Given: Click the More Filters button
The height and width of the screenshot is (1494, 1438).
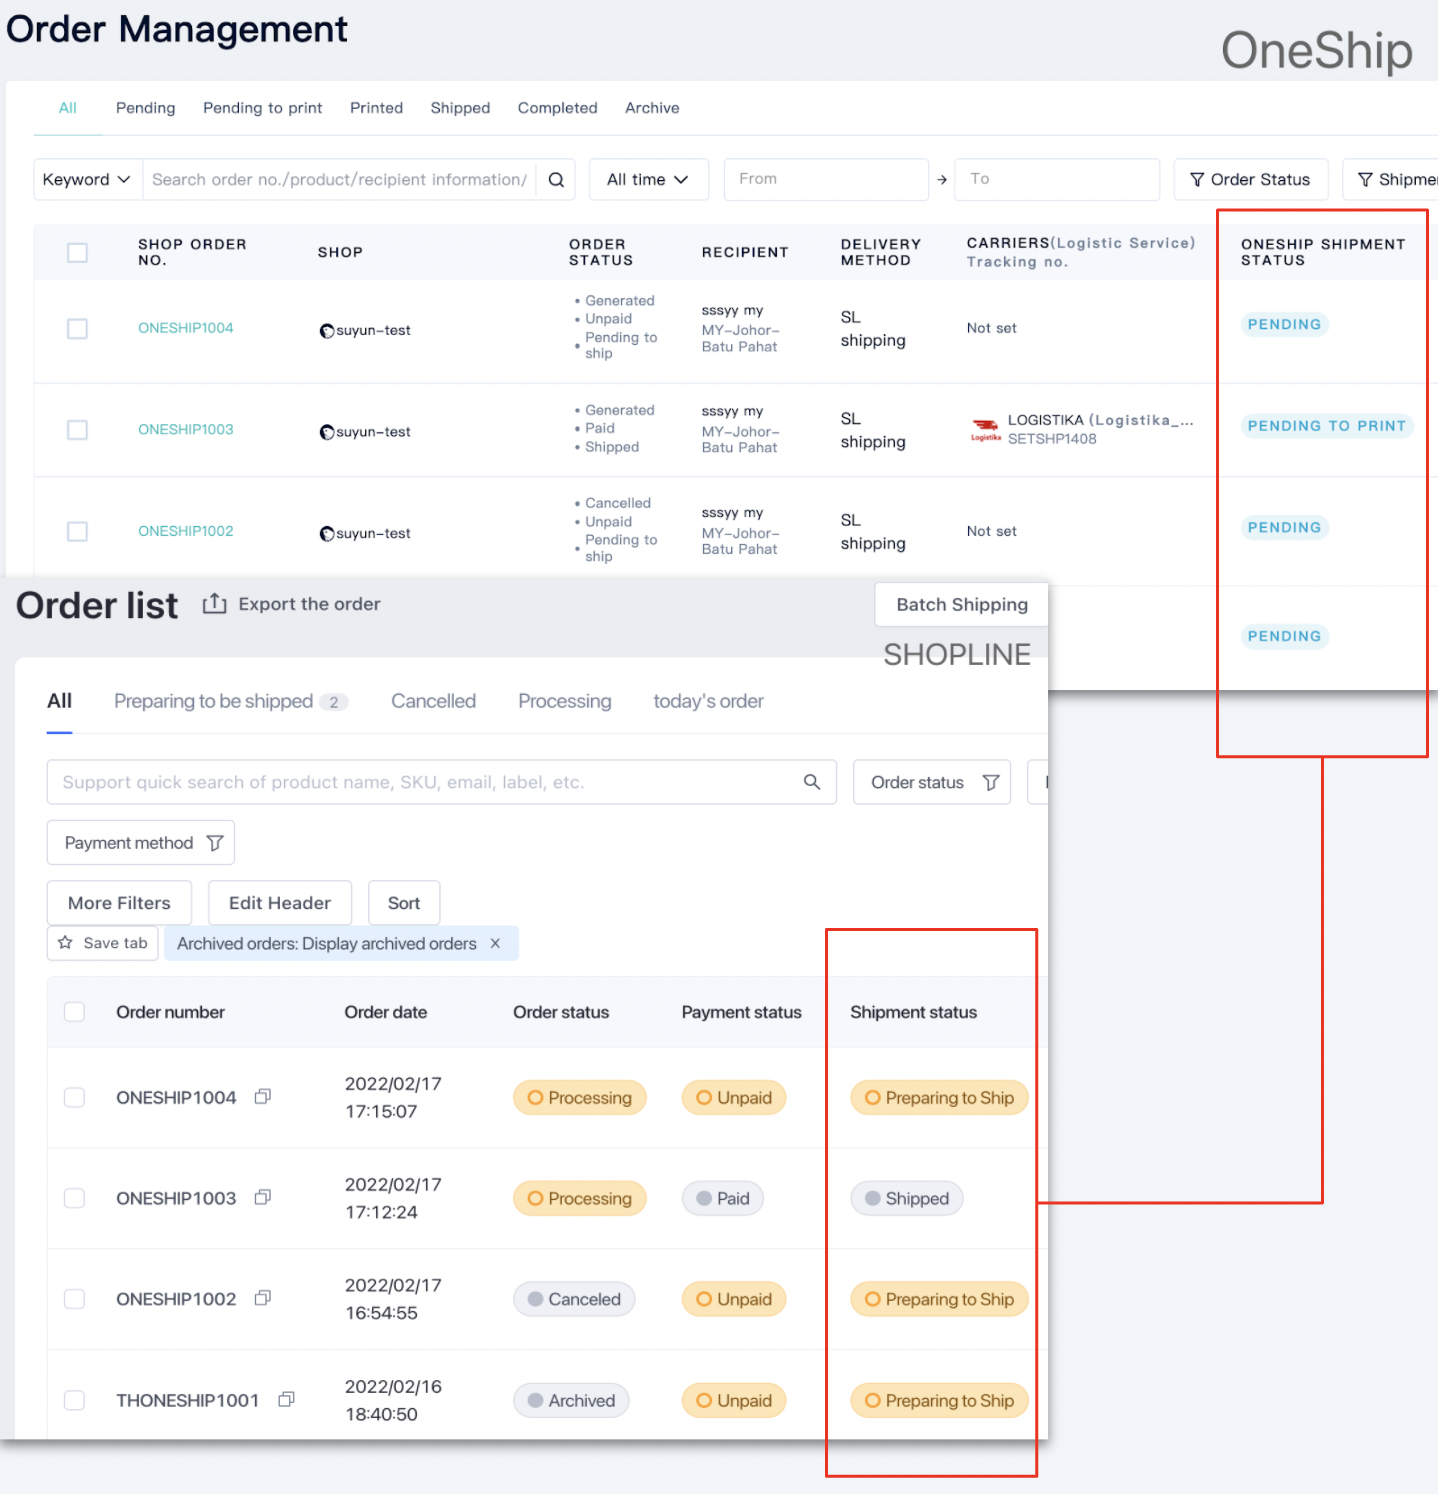Looking at the screenshot, I should 119,903.
